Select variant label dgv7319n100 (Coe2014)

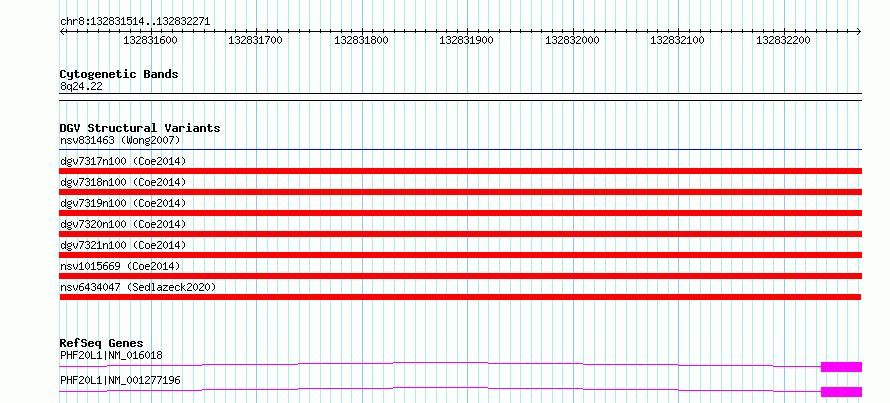pos(123,203)
